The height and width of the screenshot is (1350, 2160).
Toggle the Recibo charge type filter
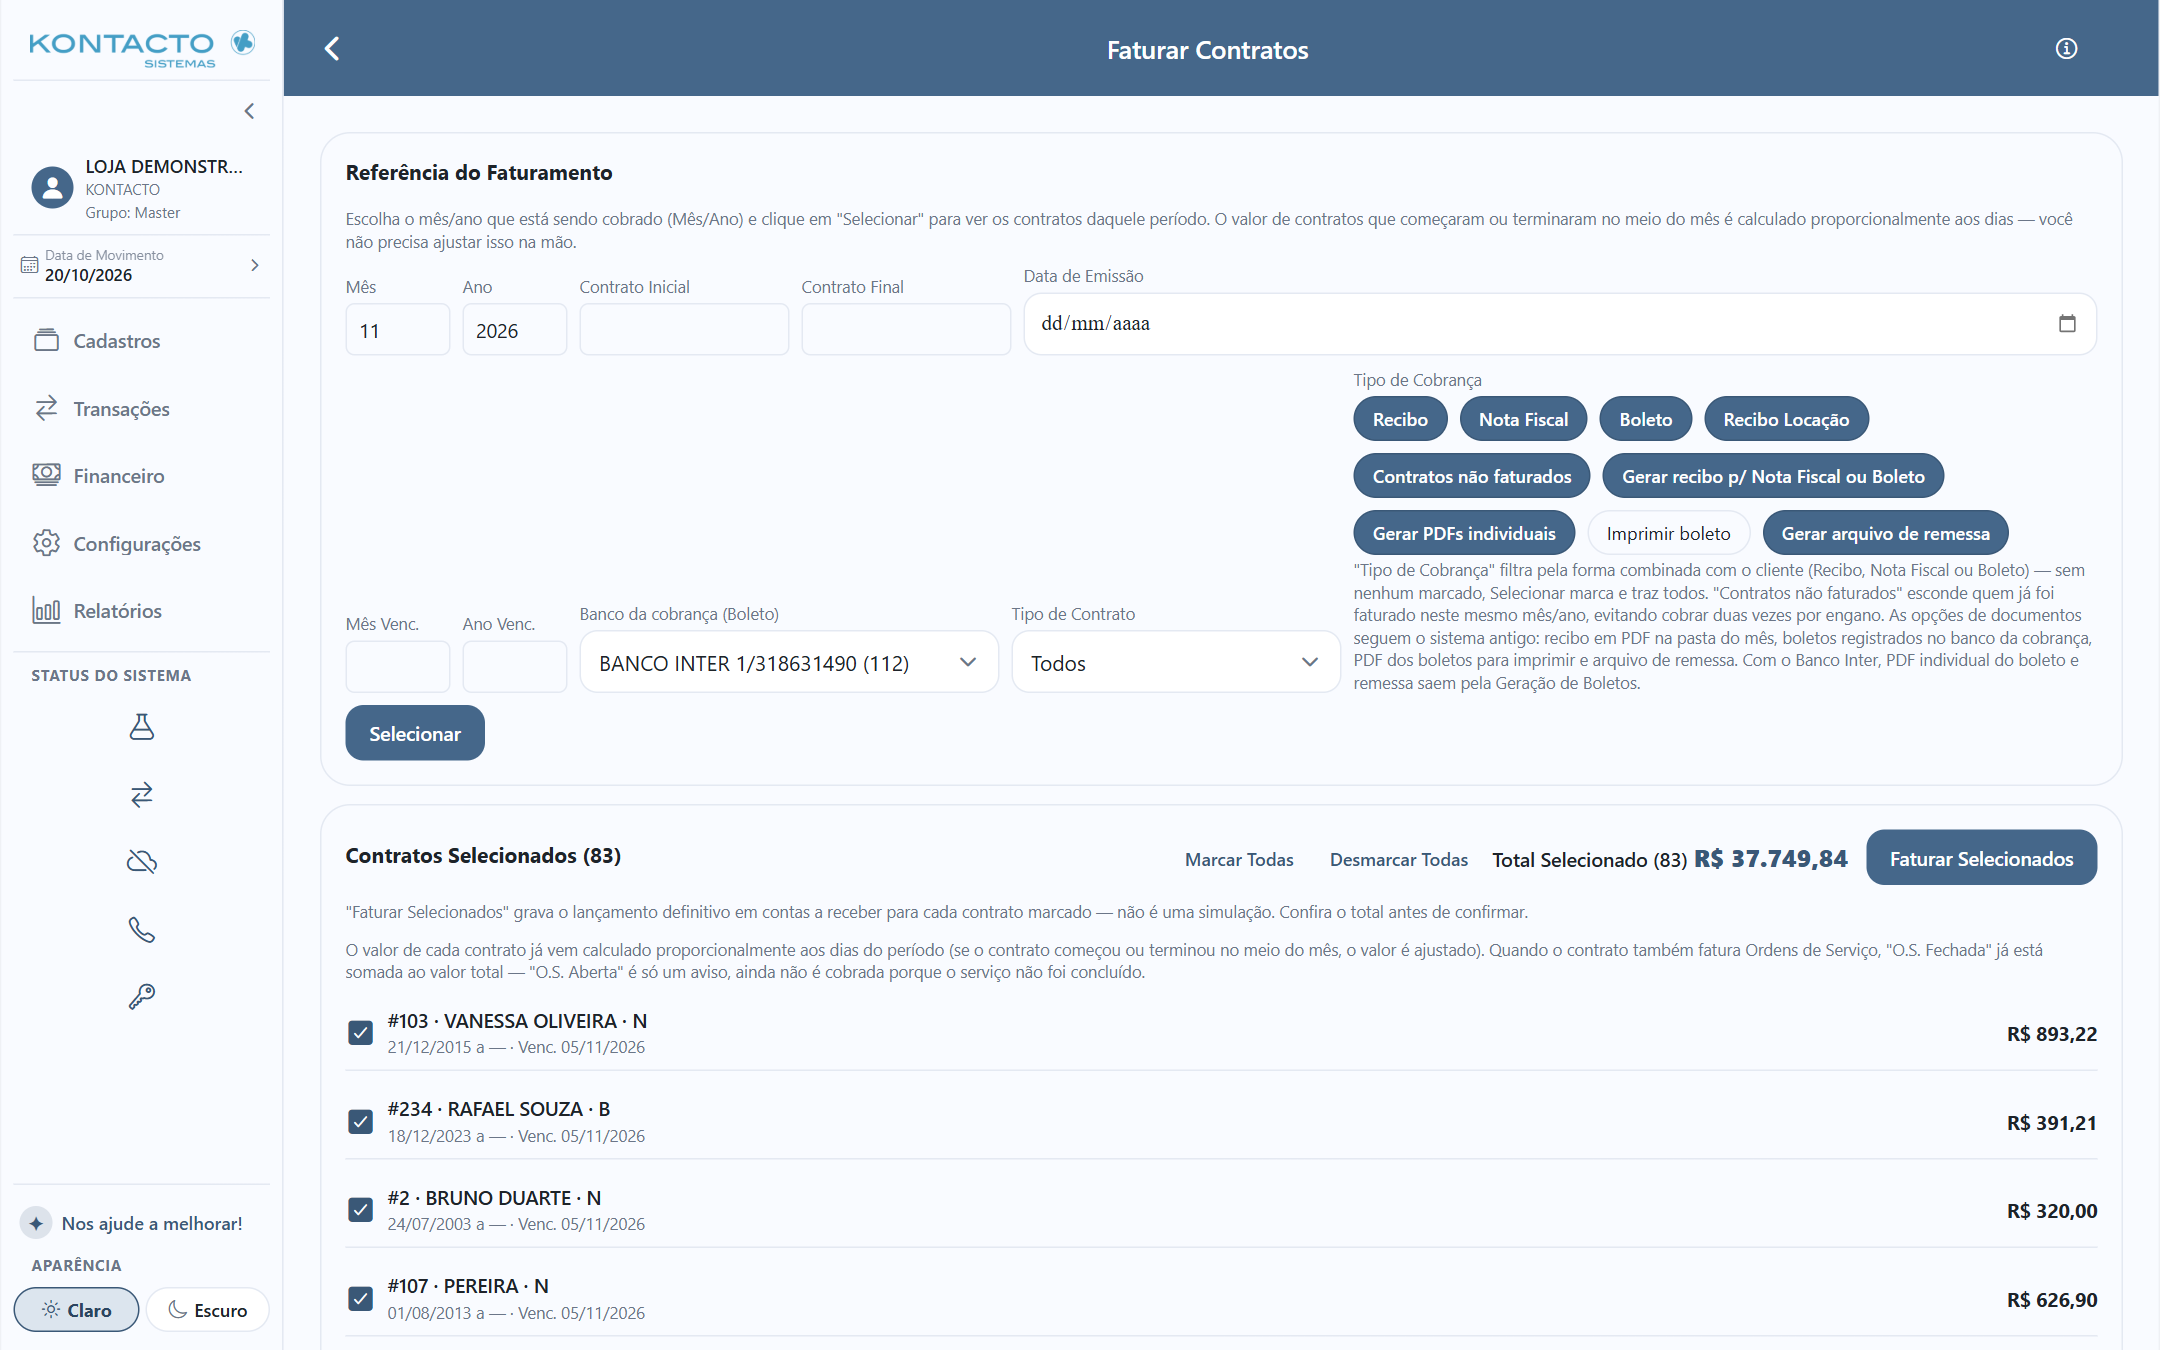1400,419
